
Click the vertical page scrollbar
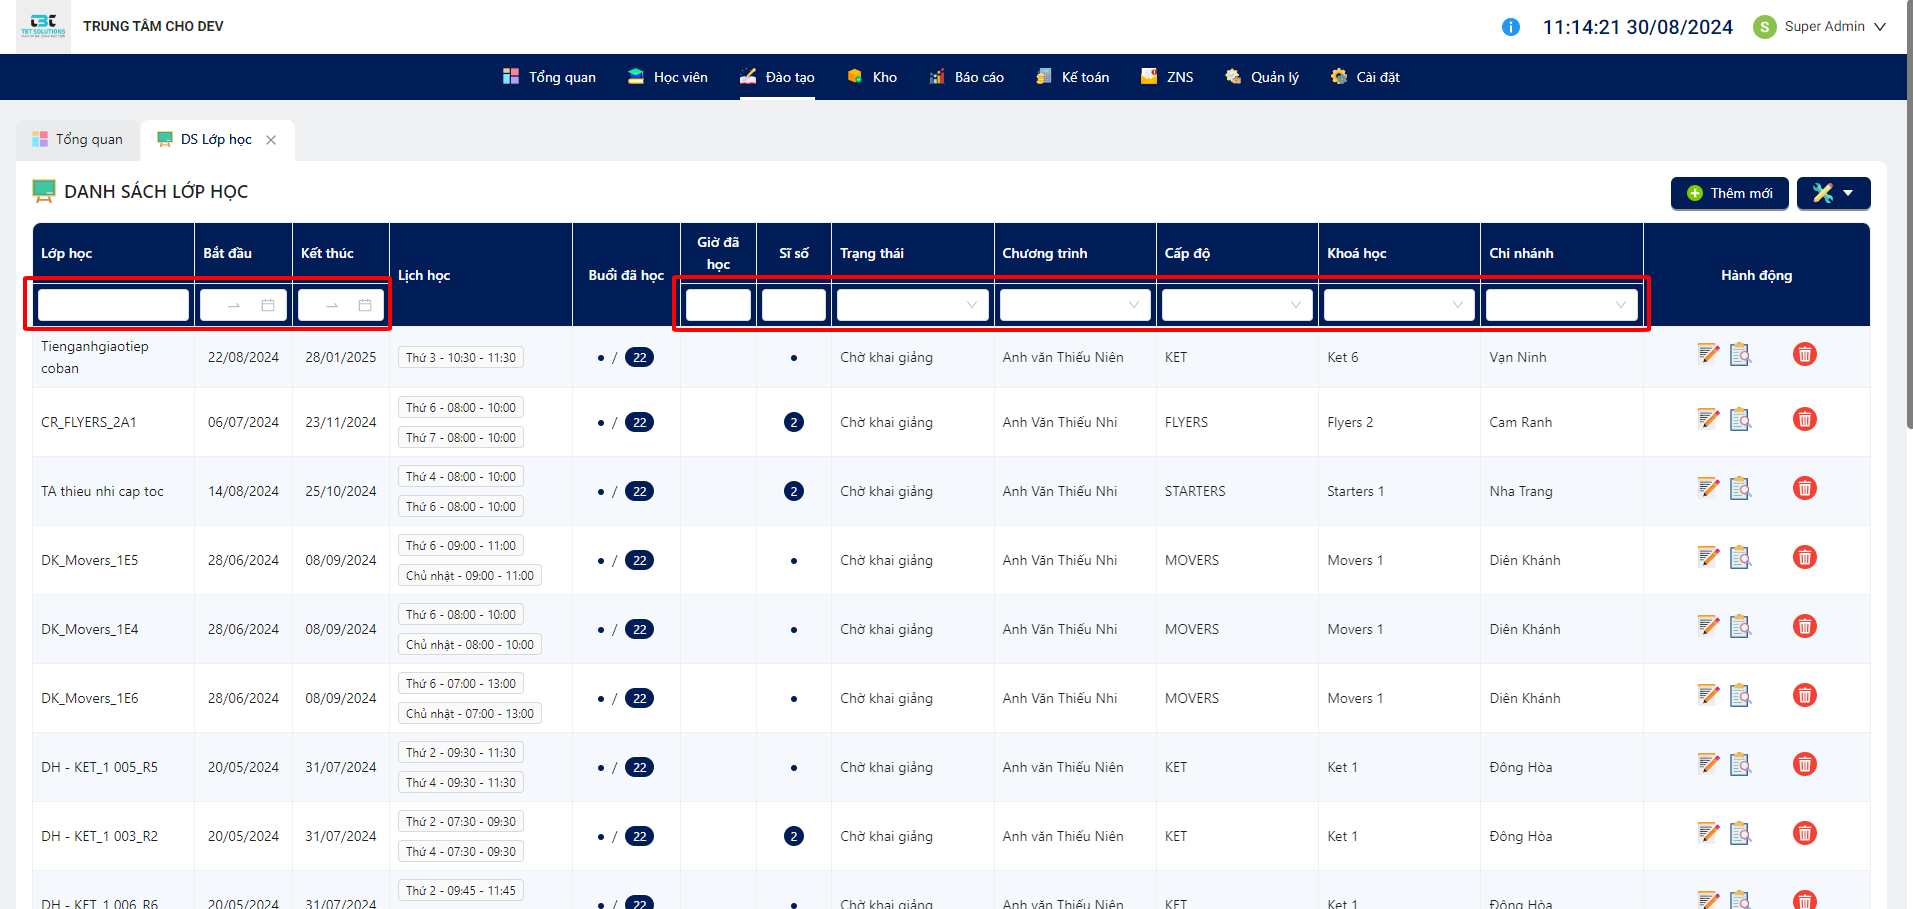pyautogui.click(x=1909, y=215)
